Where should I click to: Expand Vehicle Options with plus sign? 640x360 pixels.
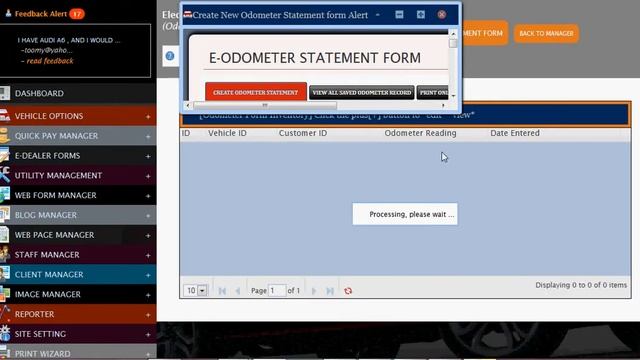point(148,116)
